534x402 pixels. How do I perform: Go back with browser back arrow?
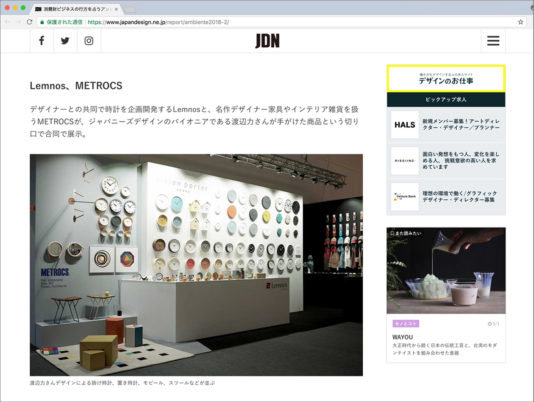click(8, 22)
